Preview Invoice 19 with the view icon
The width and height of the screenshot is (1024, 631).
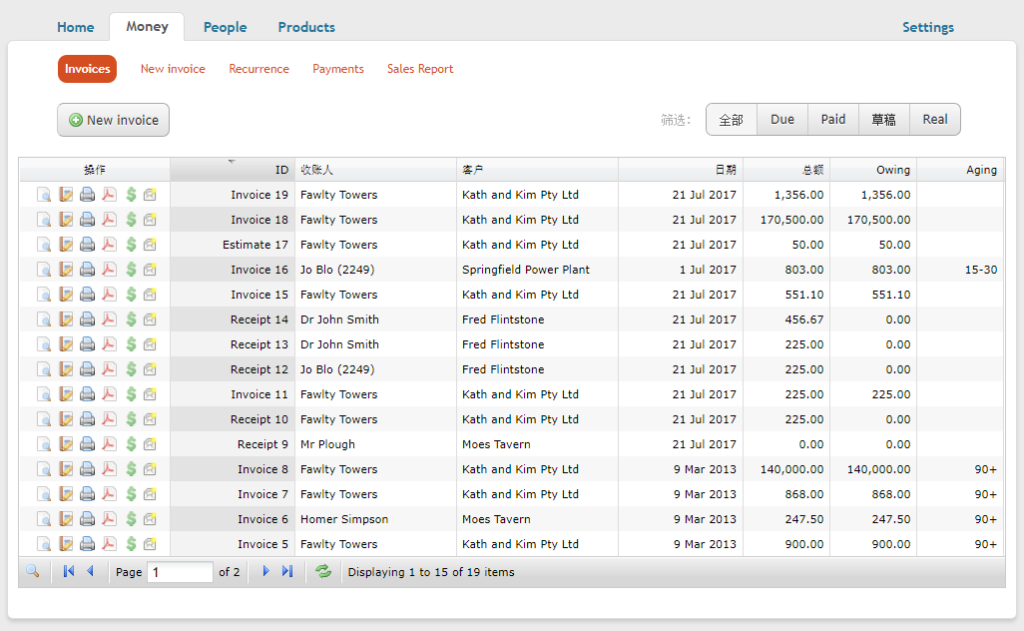(44, 195)
